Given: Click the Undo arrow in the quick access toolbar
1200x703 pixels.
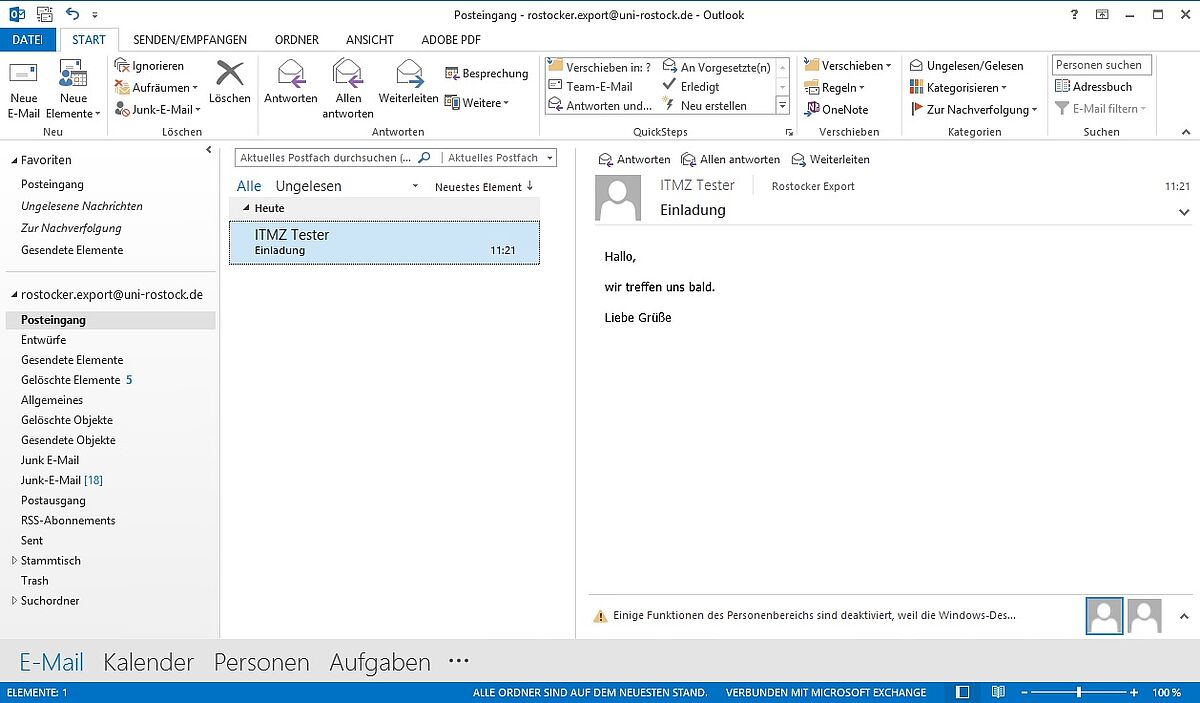Looking at the screenshot, I should pos(72,15).
